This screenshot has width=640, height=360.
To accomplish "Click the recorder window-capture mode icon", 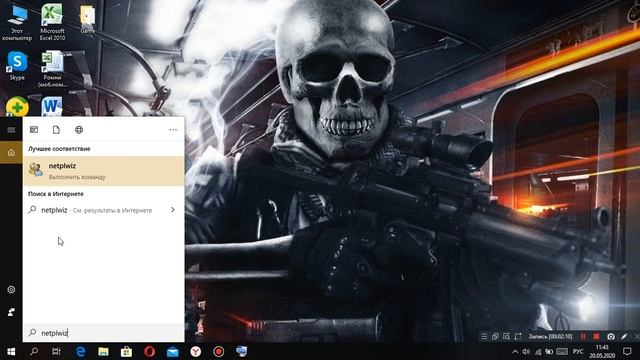I will pyautogui.click(x=495, y=337).
